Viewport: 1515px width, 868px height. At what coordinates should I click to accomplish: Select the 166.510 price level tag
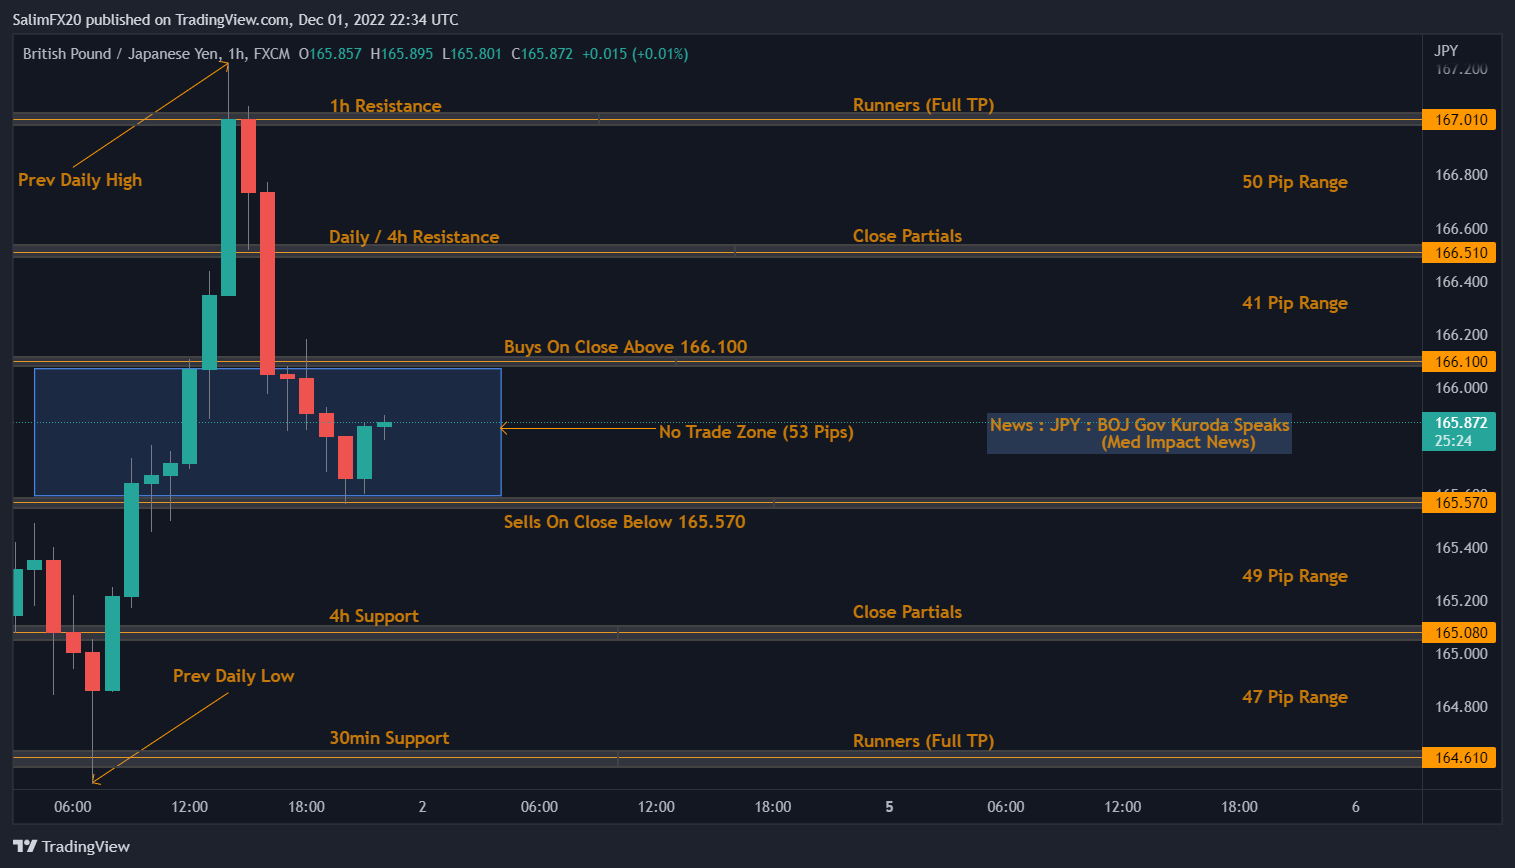coord(1461,253)
